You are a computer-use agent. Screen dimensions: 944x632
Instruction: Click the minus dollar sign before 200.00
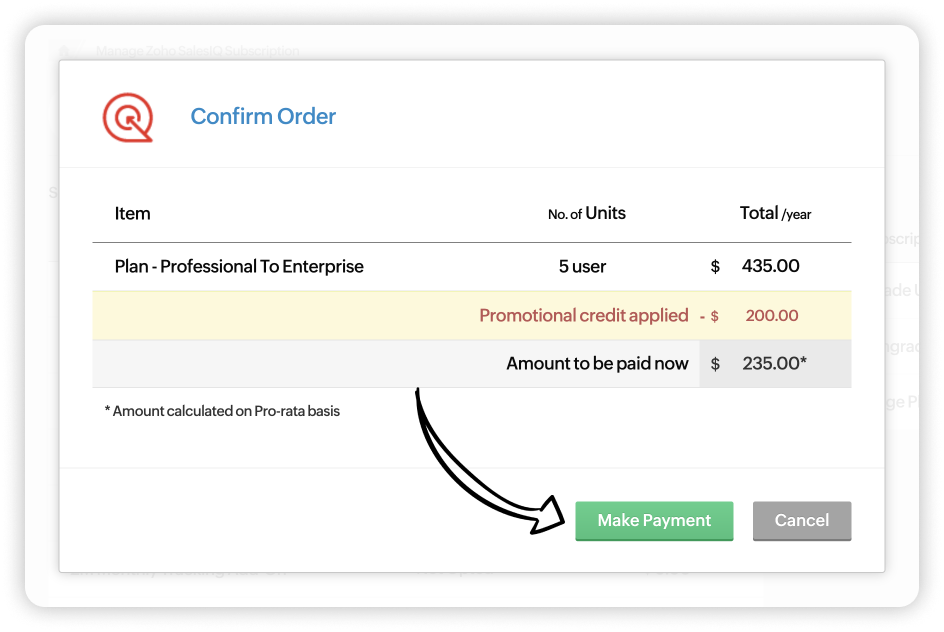(x=709, y=316)
